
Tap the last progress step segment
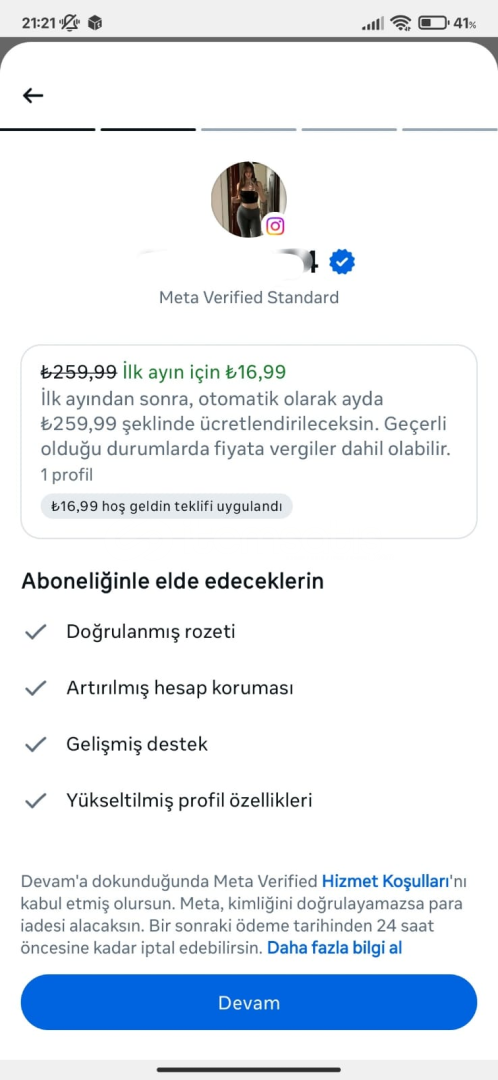pos(450,129)
